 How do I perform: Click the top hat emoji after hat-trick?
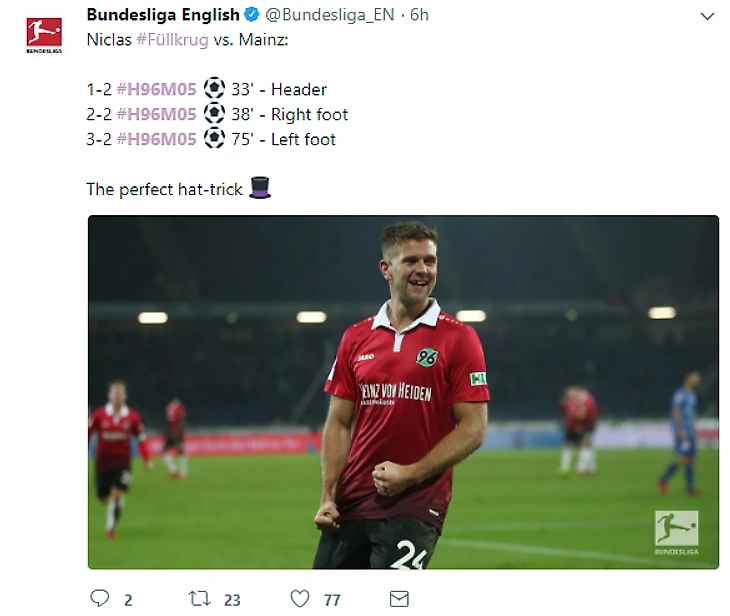coord(260,188)
